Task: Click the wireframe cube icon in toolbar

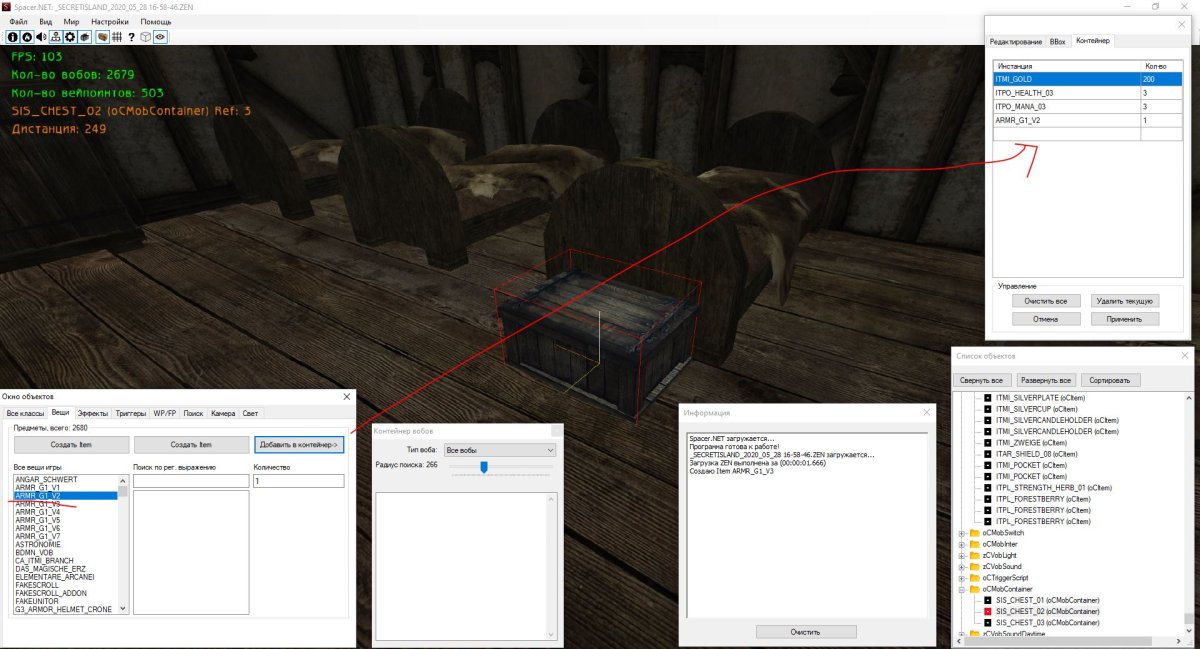Action: coord(146,36)
